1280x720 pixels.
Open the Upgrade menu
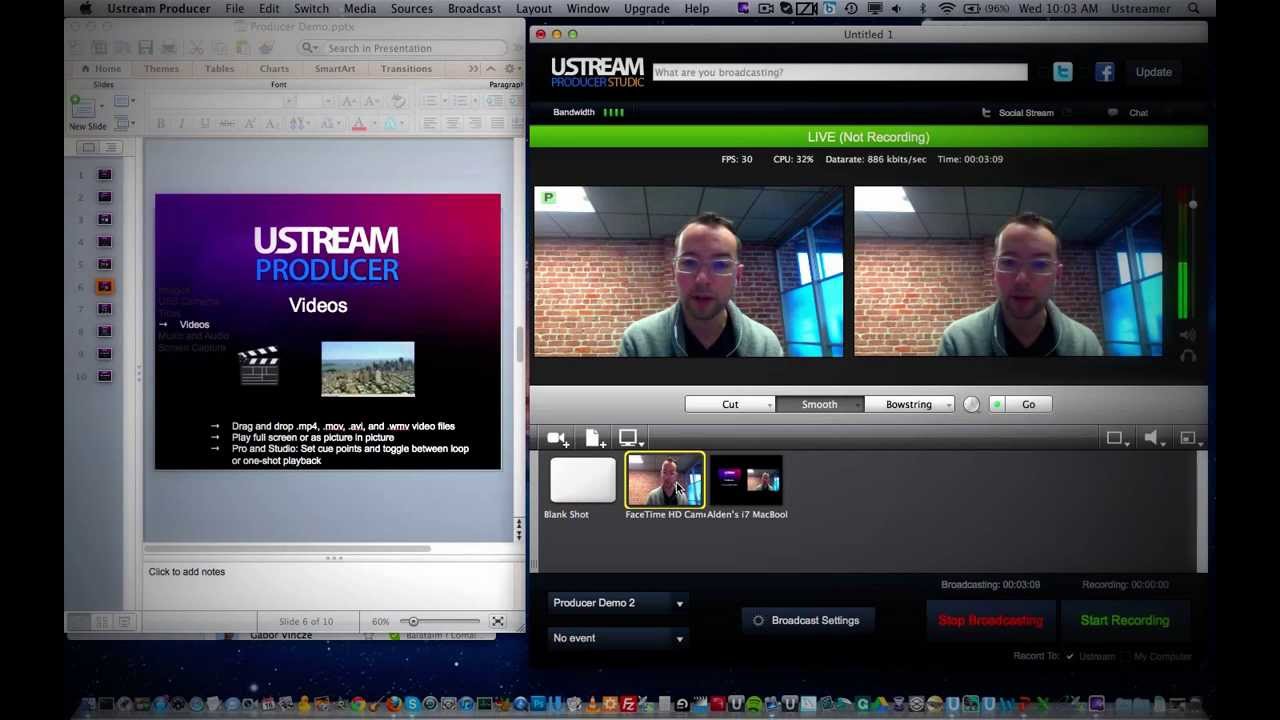[646, 9]
